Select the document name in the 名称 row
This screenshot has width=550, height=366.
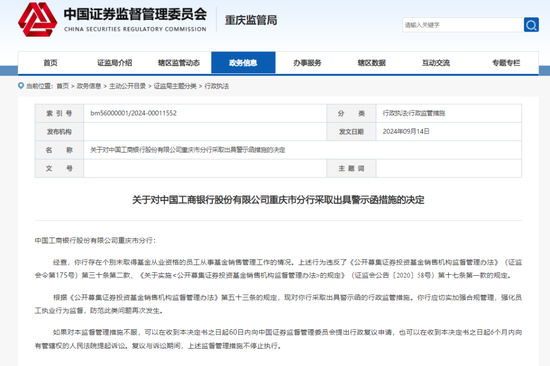(x=188, y=150)
